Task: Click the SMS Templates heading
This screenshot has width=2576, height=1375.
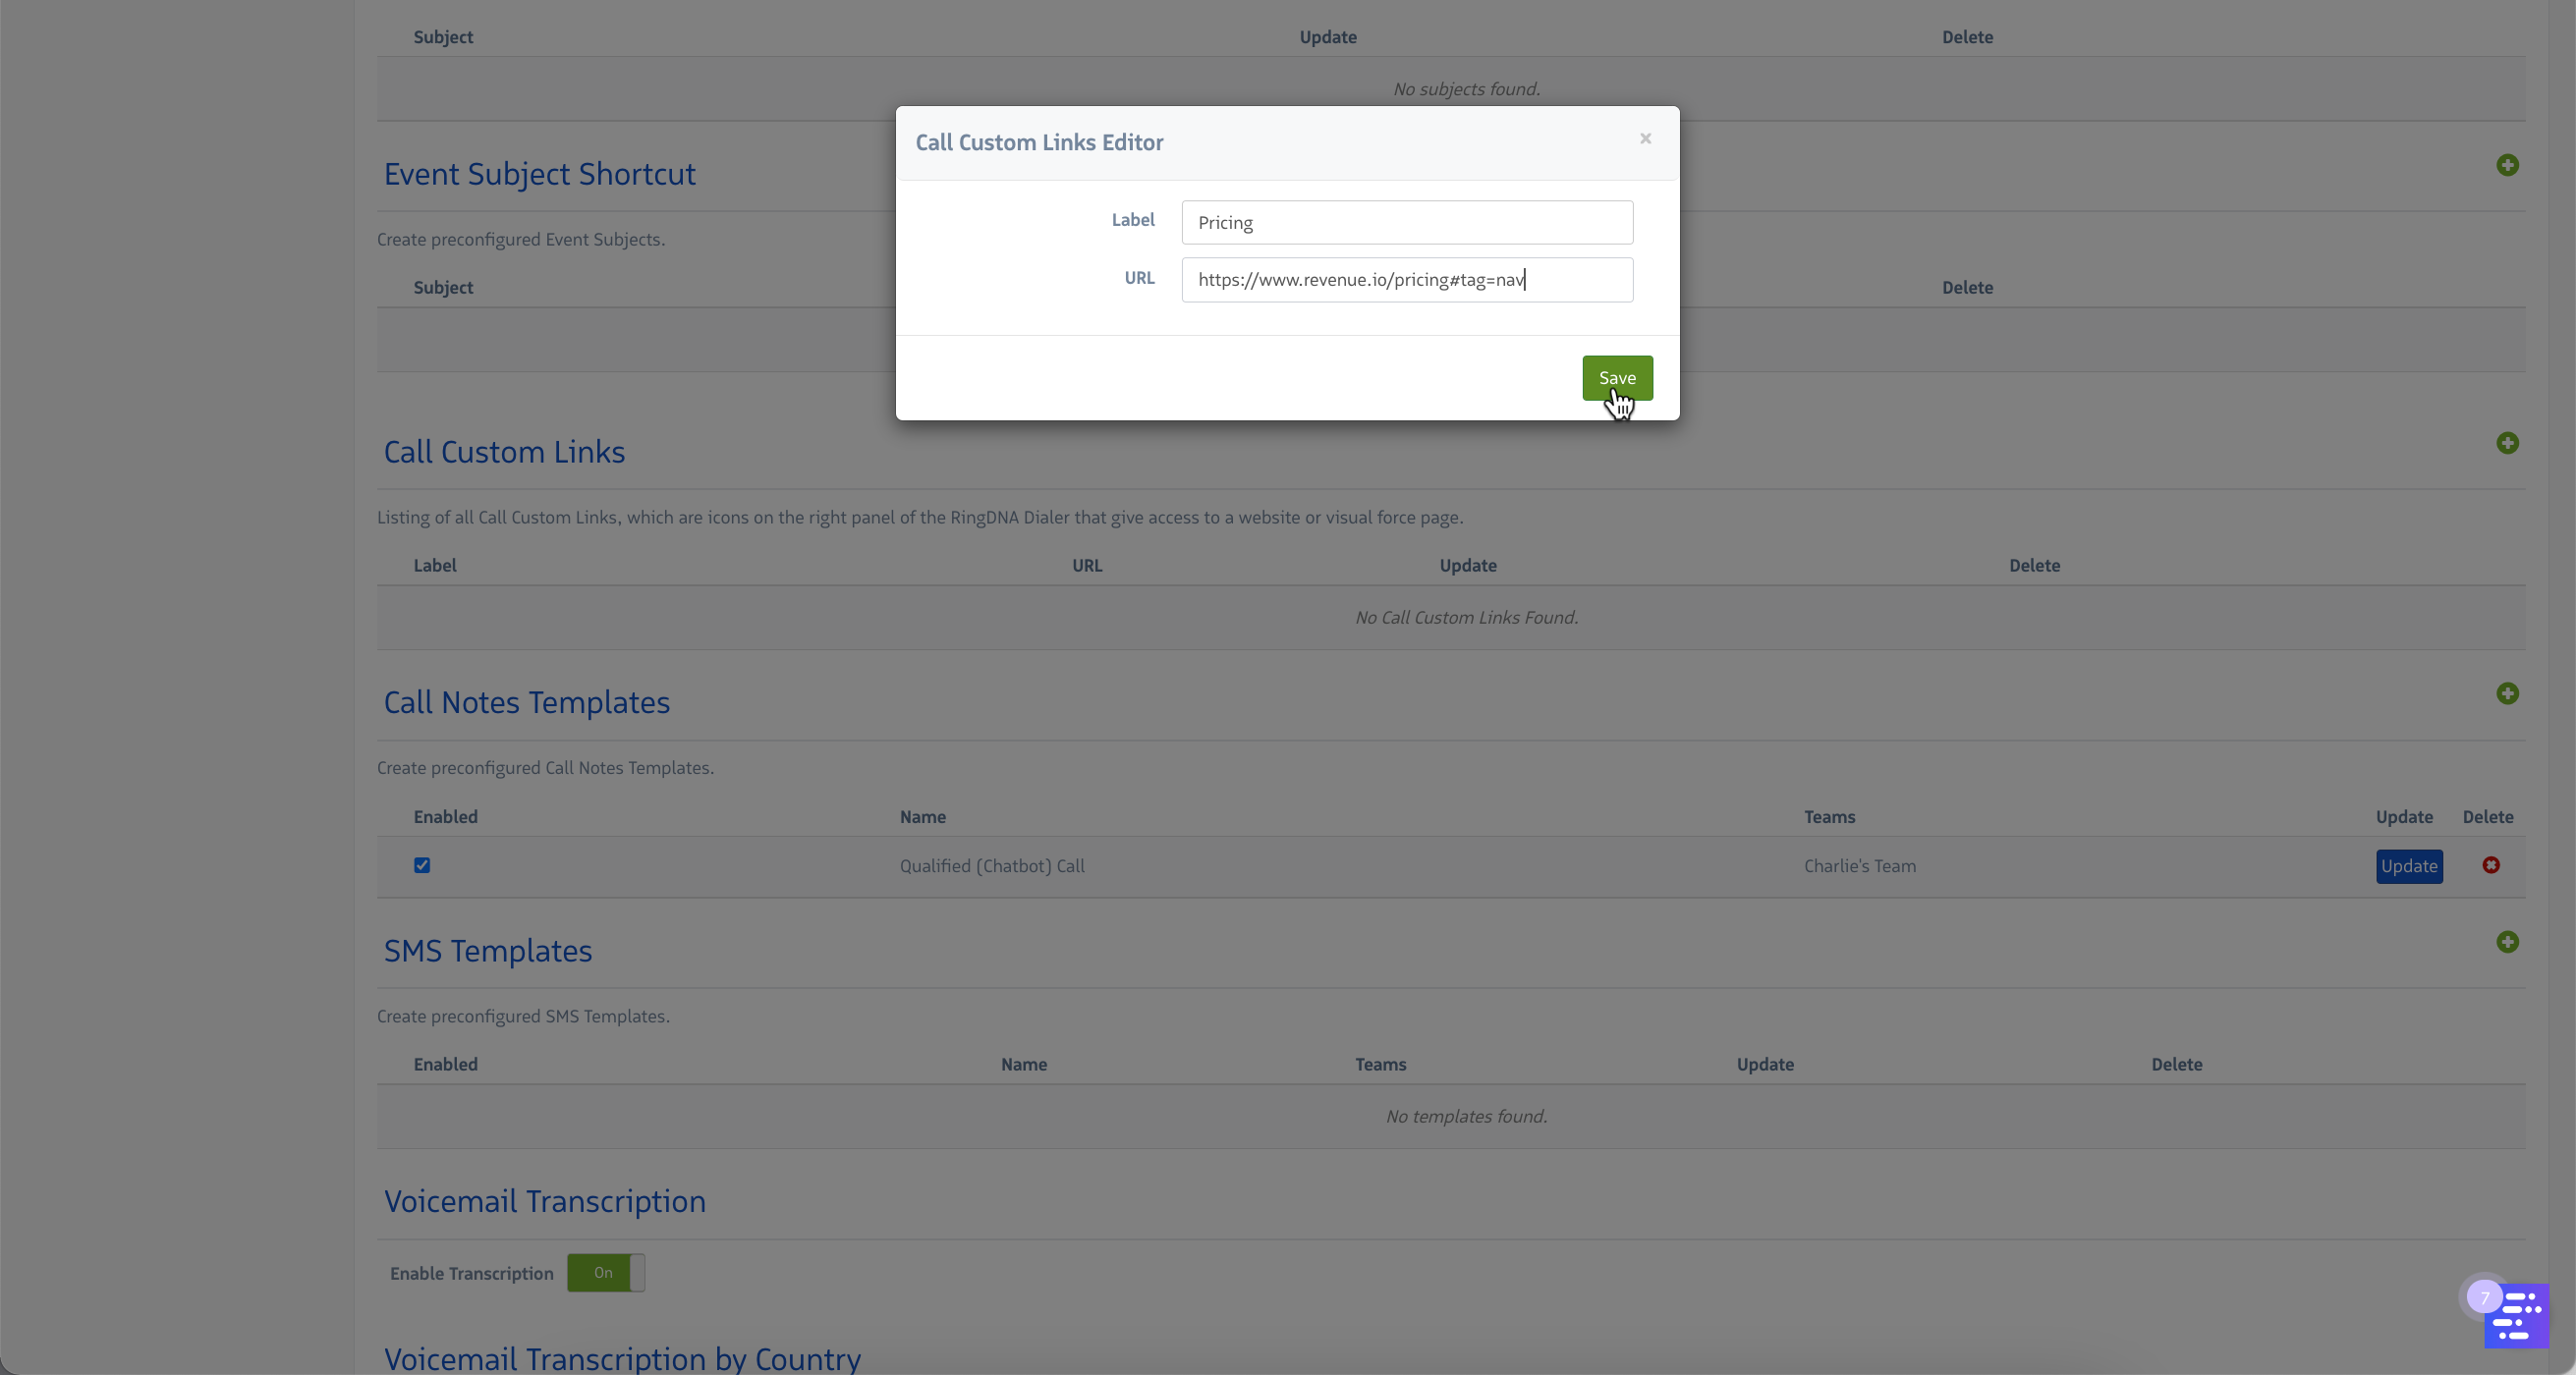Action: (487, 951)
